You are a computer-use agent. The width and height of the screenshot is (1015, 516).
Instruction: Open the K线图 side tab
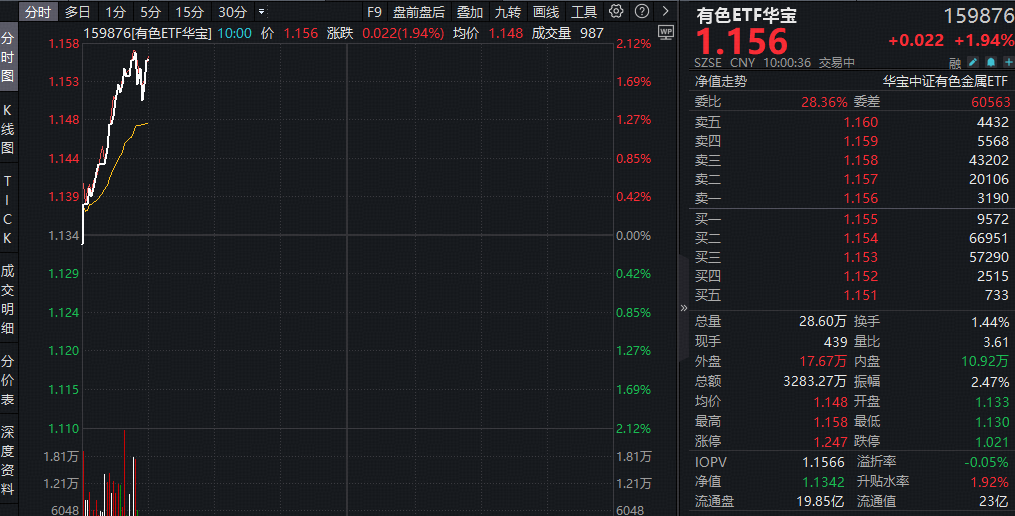[x=8, y=126]
